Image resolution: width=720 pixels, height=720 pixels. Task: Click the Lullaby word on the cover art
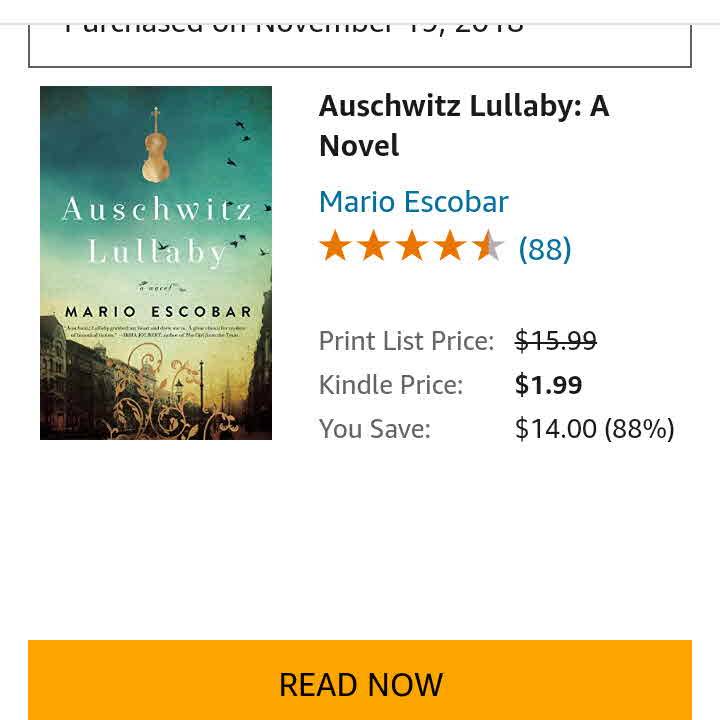(156, 251)
